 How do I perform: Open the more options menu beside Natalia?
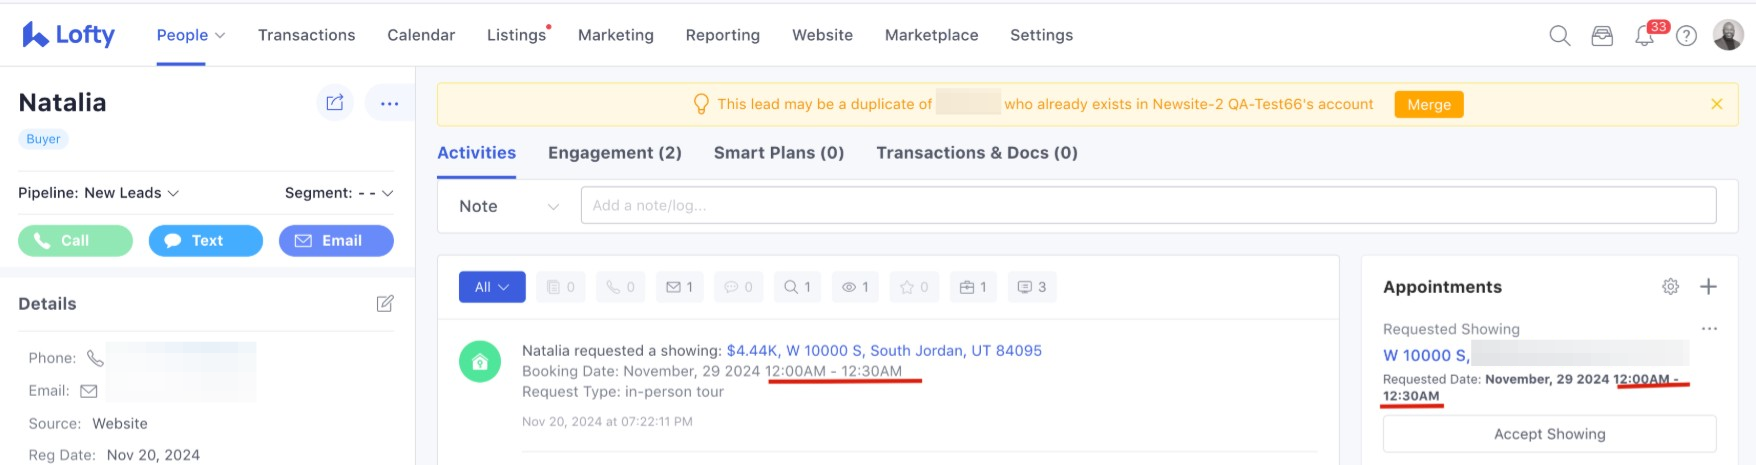pos(389,103)
